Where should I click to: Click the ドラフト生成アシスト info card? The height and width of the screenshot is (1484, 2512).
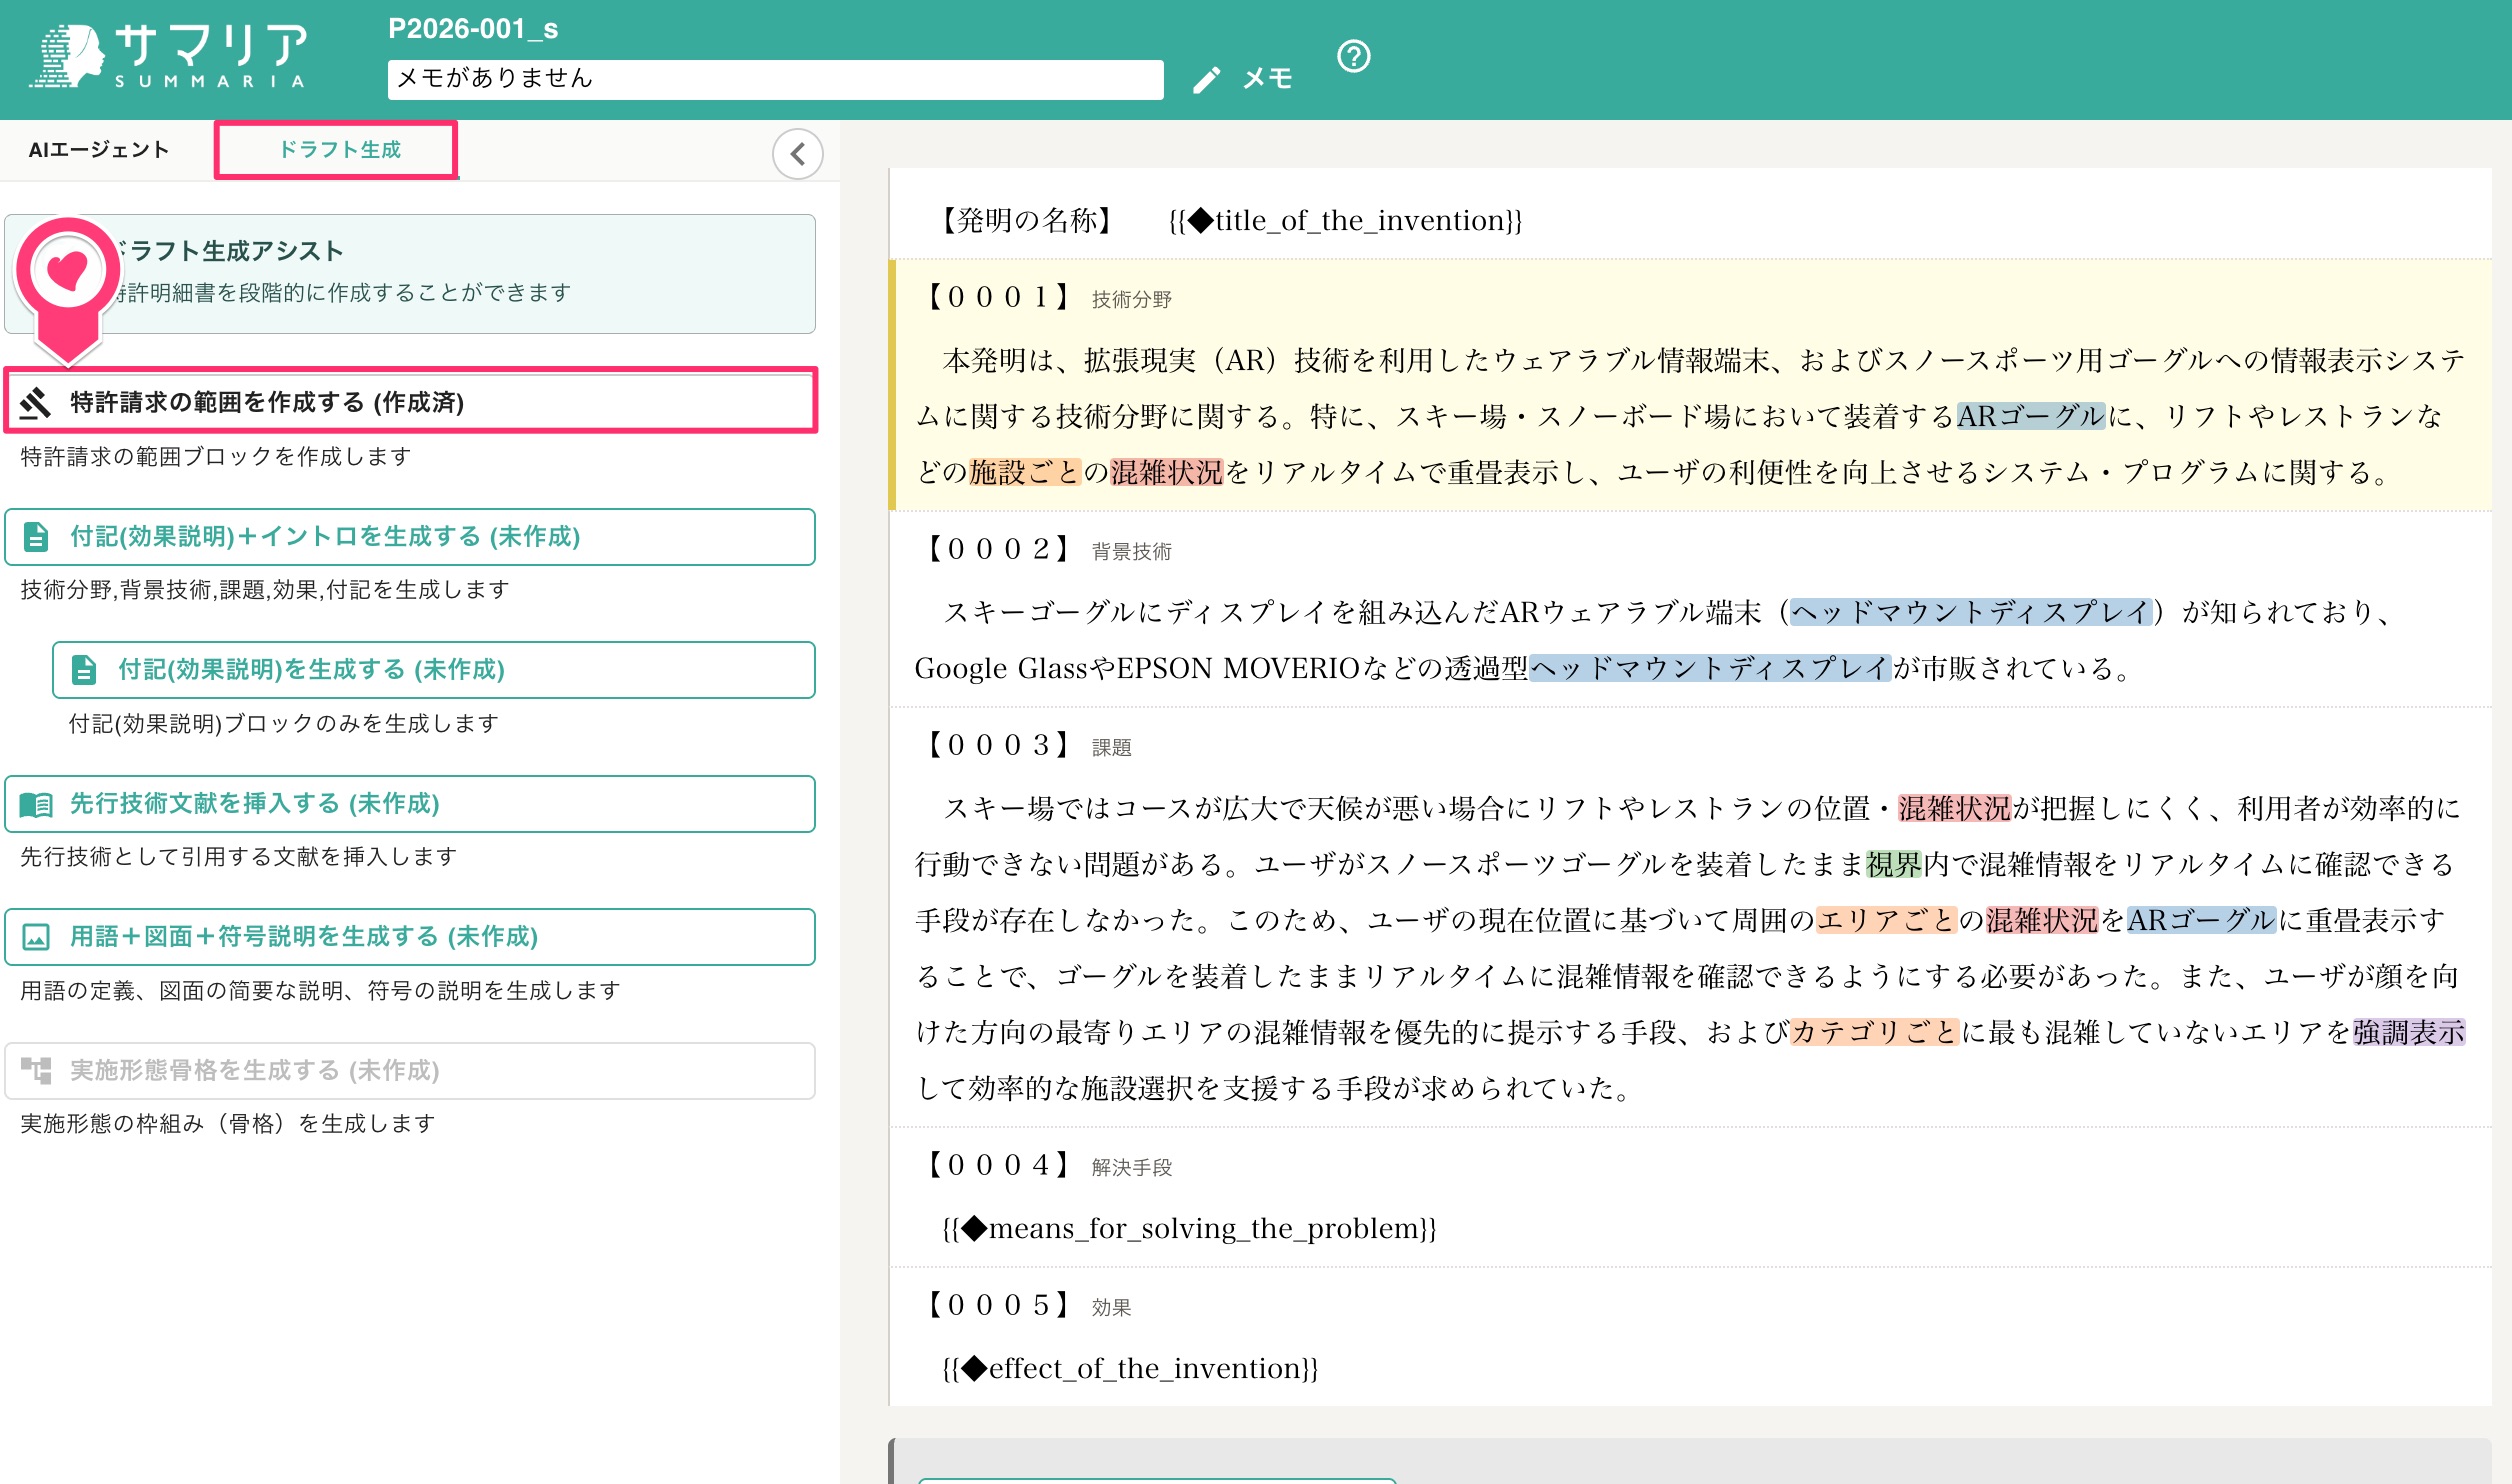pyautogui.click(x=410, y=273)
